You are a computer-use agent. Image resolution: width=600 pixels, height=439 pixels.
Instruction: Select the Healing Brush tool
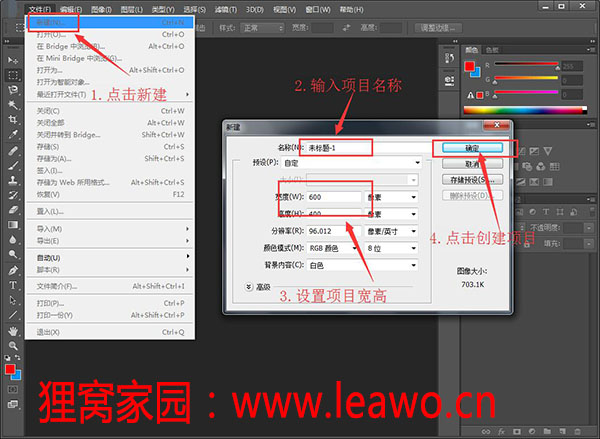click(x=13, y=150)
